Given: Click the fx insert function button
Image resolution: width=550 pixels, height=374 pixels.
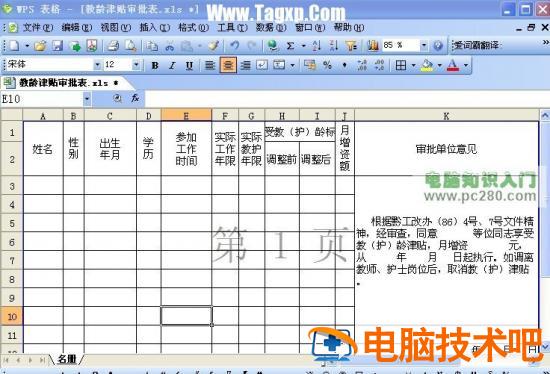Looking at the screenshot, I should coord(135,99).
